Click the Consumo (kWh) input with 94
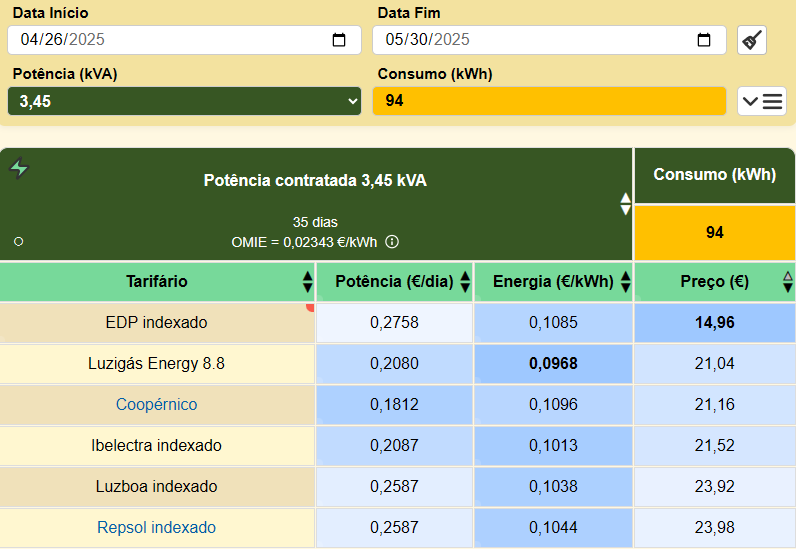Viewport: 796px width, 549px height. 549,101
